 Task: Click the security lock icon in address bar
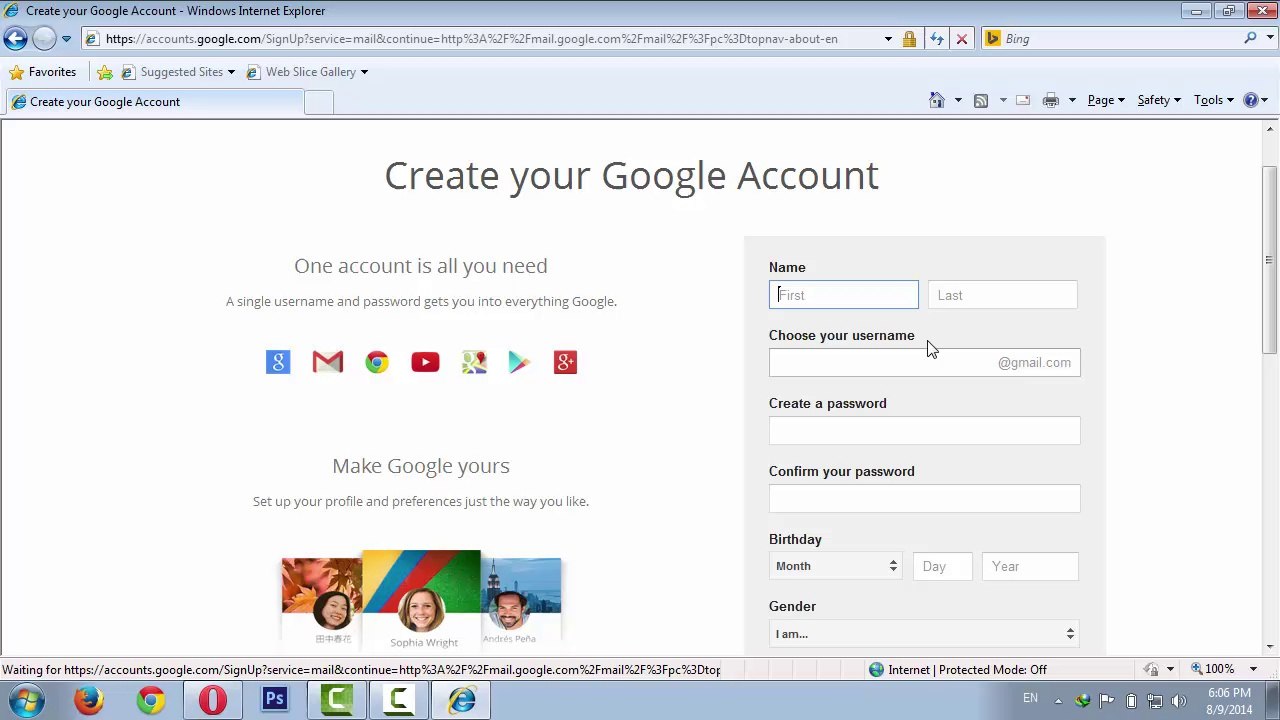(909, 39)
